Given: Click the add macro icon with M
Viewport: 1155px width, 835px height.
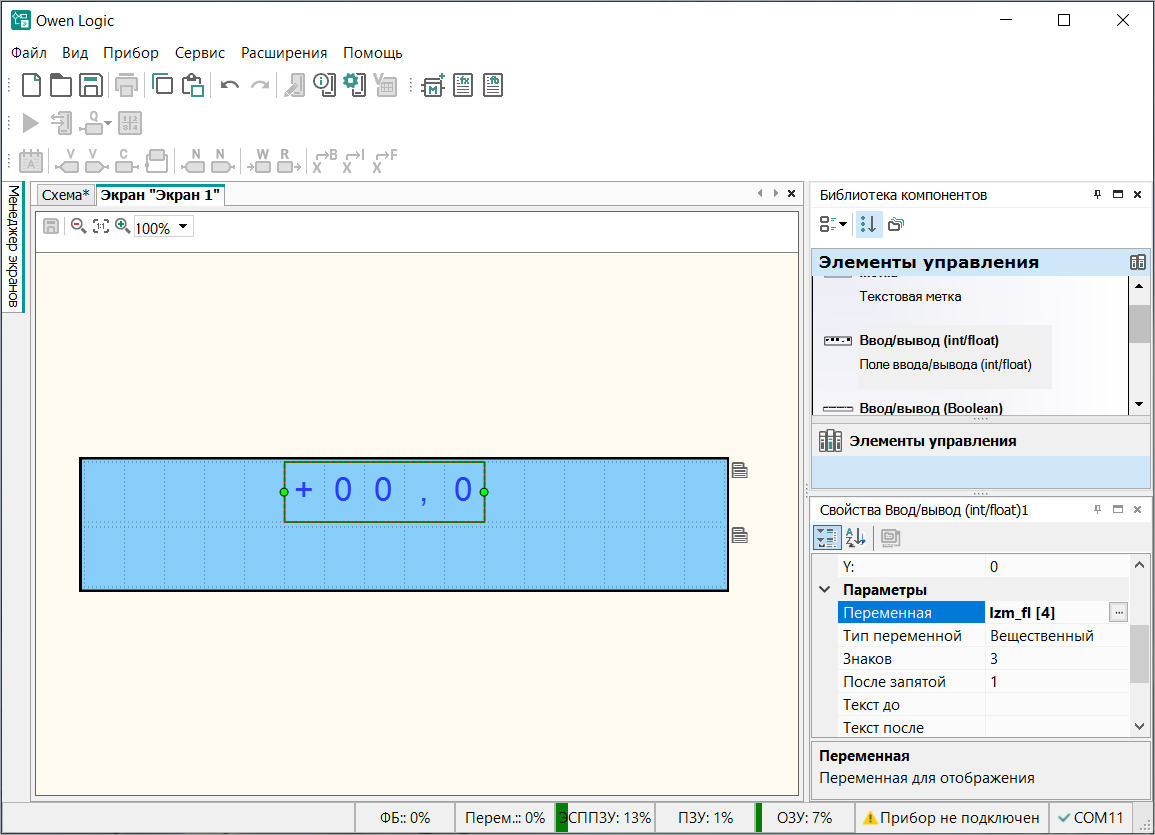Looking at the screenshot, I should point(433,86).
